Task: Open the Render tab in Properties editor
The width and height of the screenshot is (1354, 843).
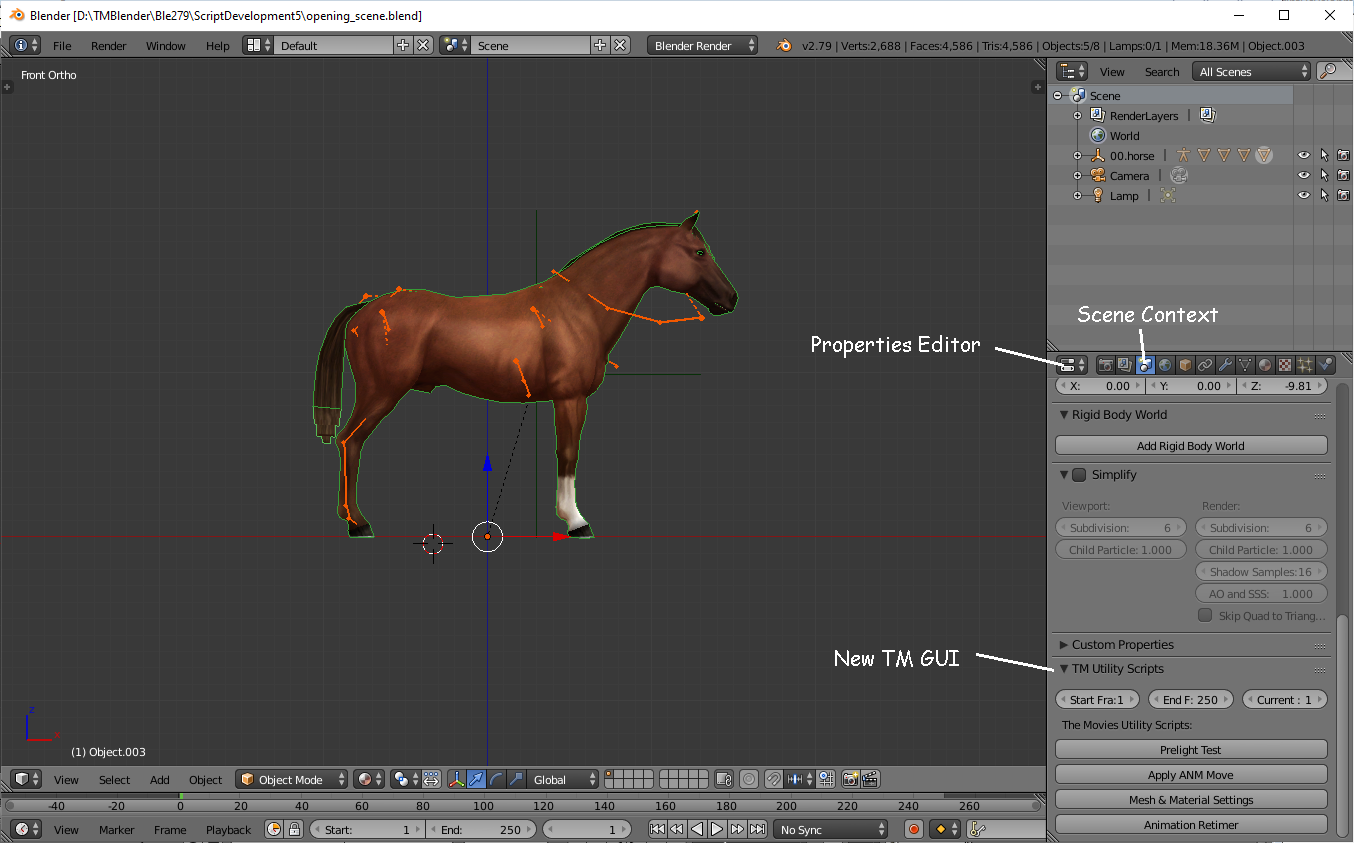Action: 1106,364
